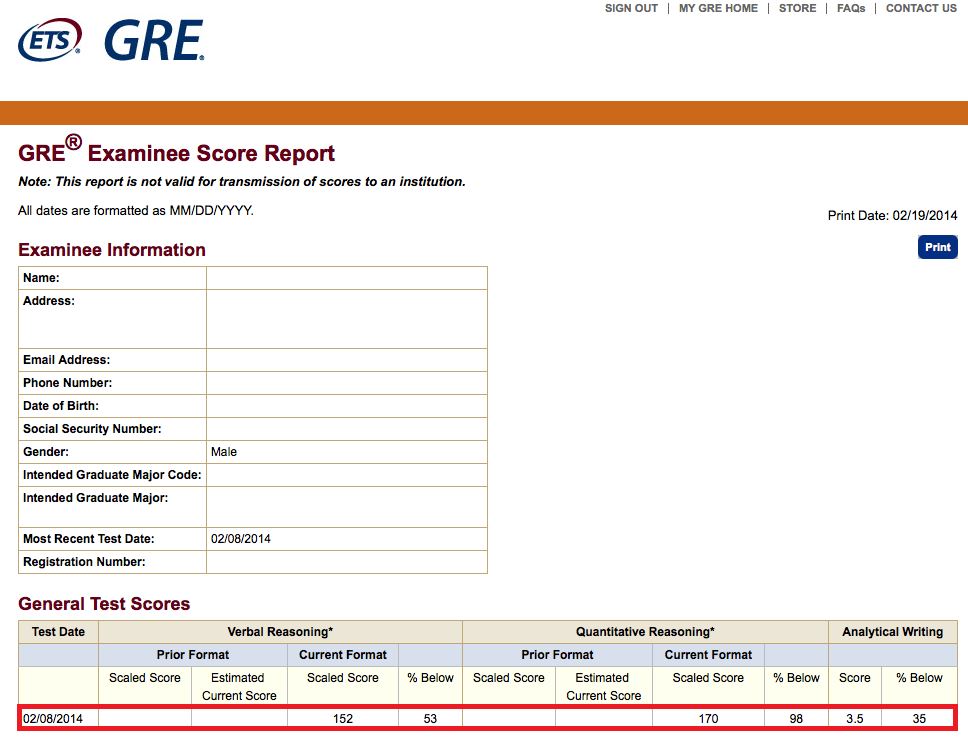
Task: Click the Verbal scaled score 152
Action: (343, 719)
